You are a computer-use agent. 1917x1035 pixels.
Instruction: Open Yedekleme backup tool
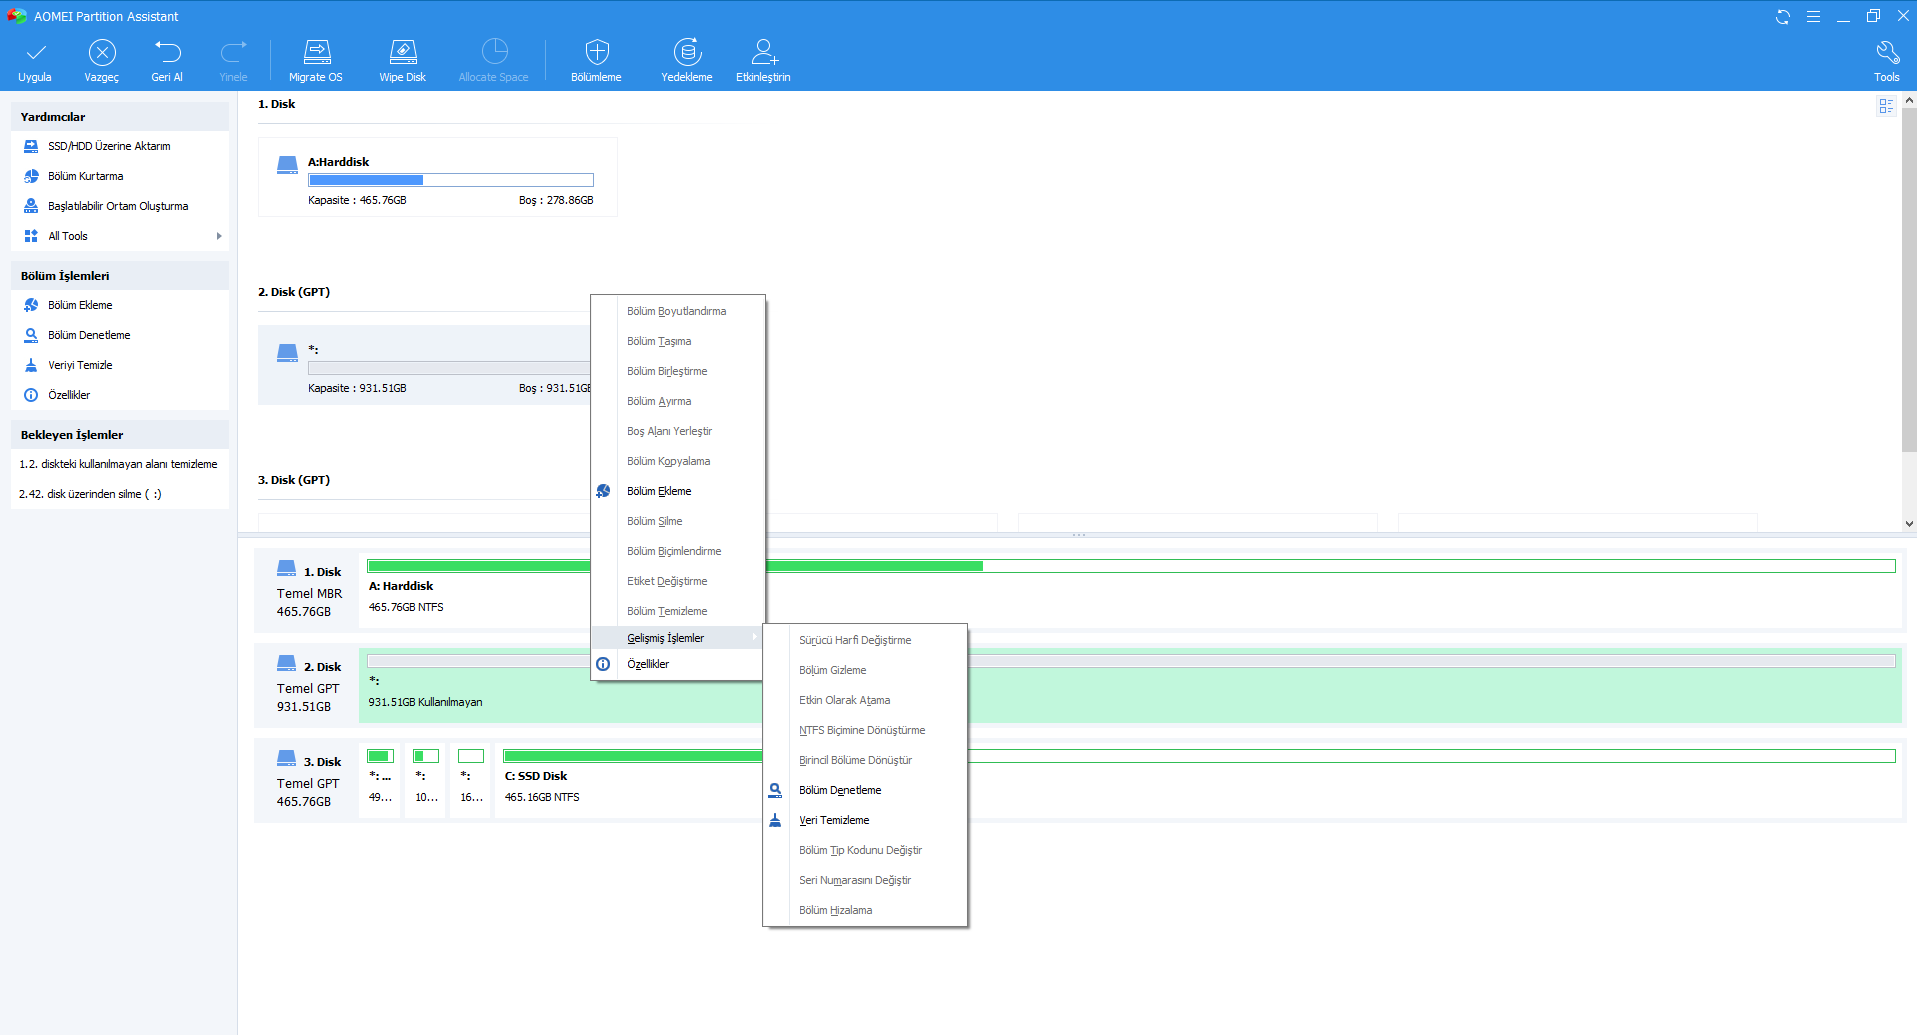687,61
